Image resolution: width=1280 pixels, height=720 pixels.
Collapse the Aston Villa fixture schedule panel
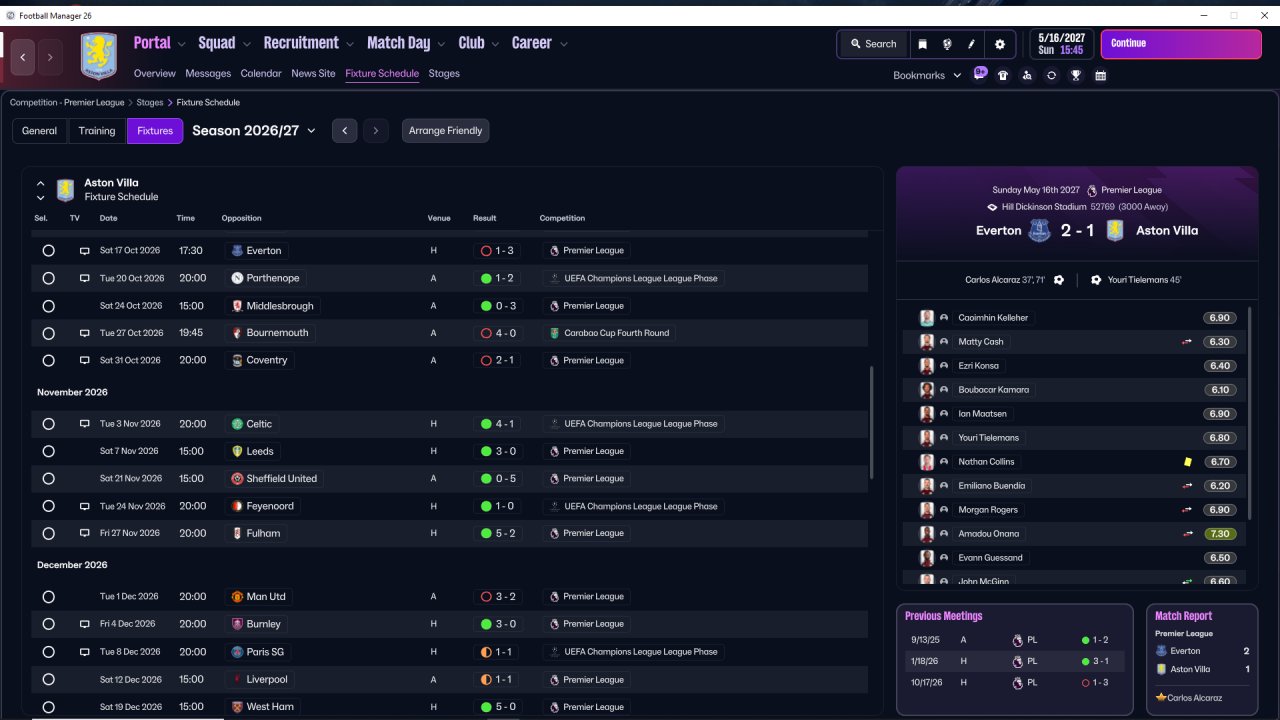point(40,184)
